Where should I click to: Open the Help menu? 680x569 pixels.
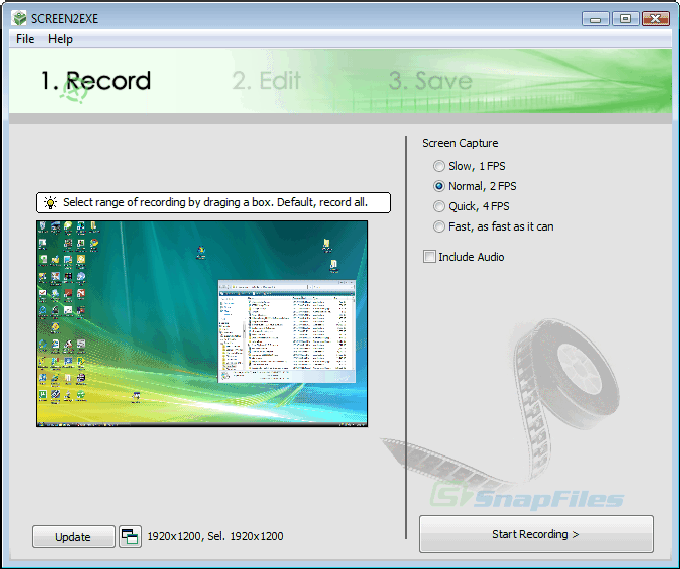60,39
